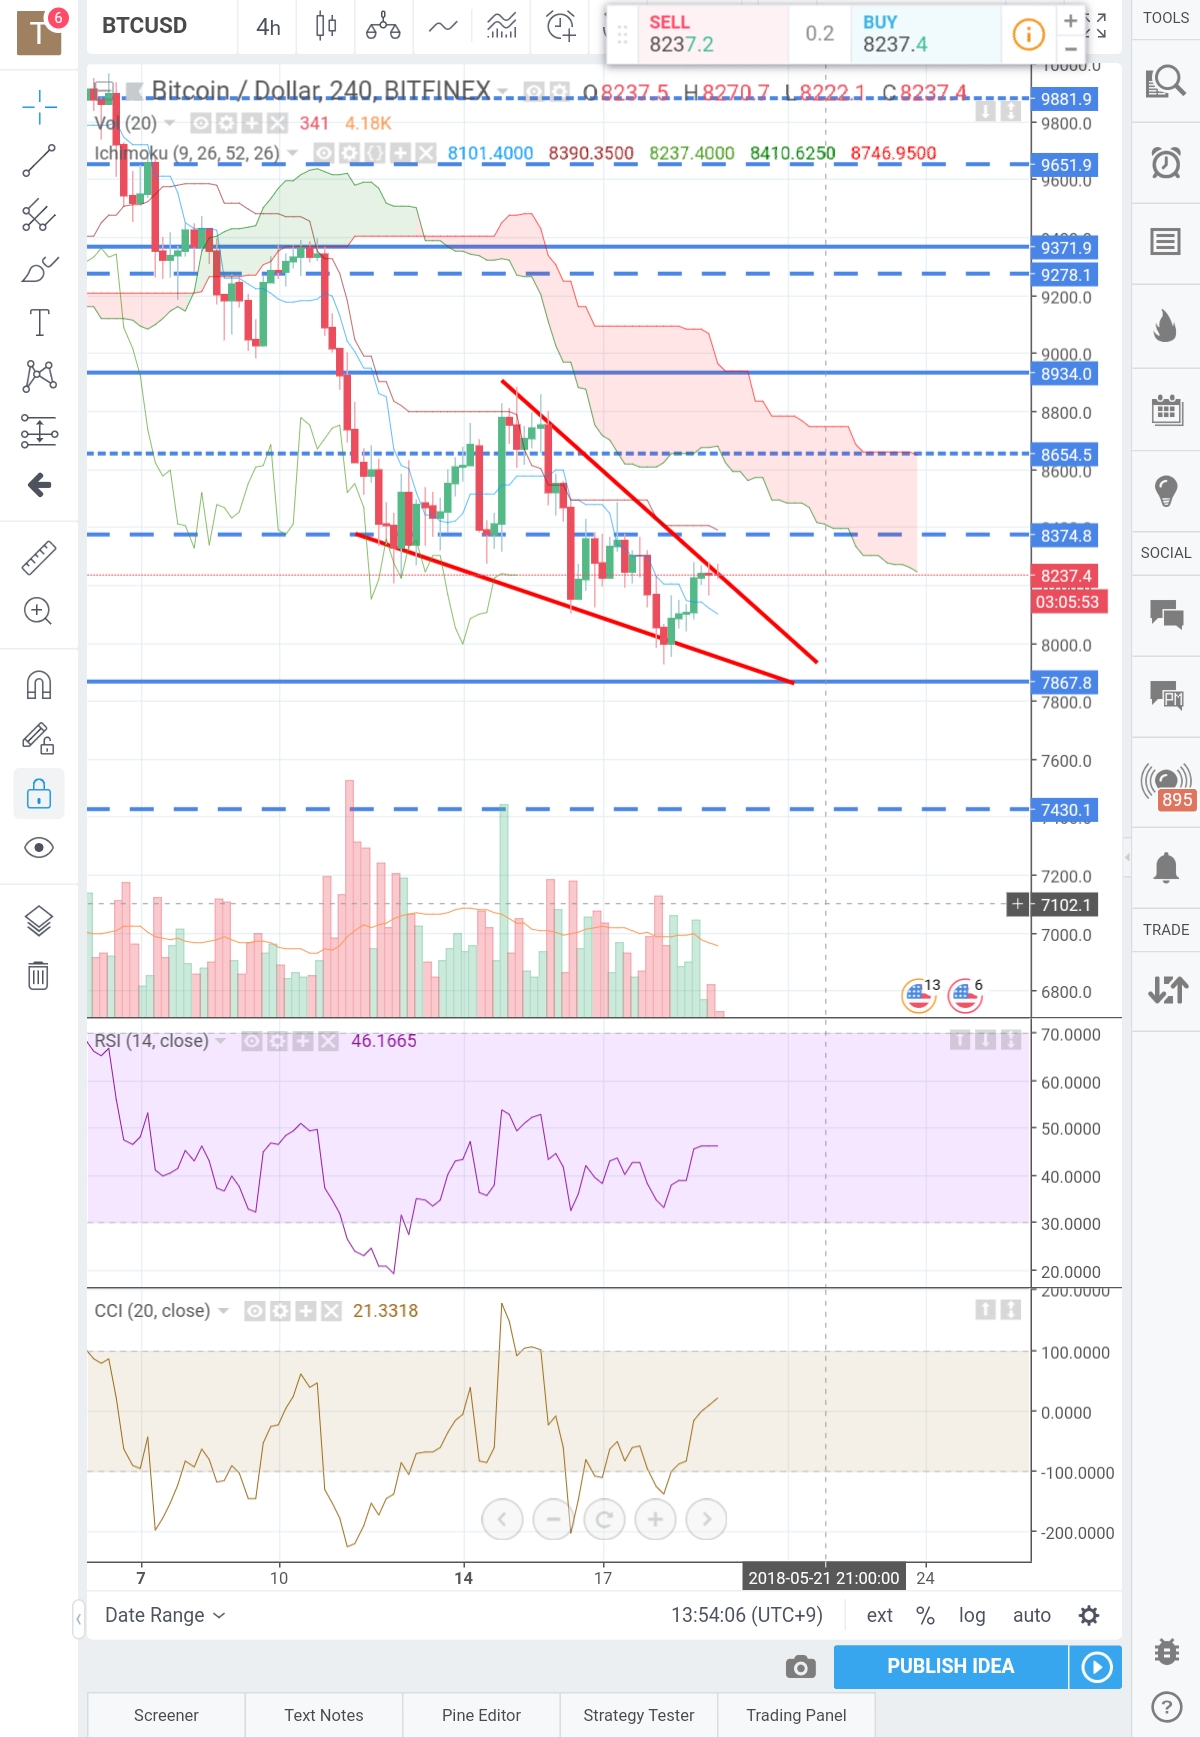Open the BTCUSD symbol search

(145, 26)
